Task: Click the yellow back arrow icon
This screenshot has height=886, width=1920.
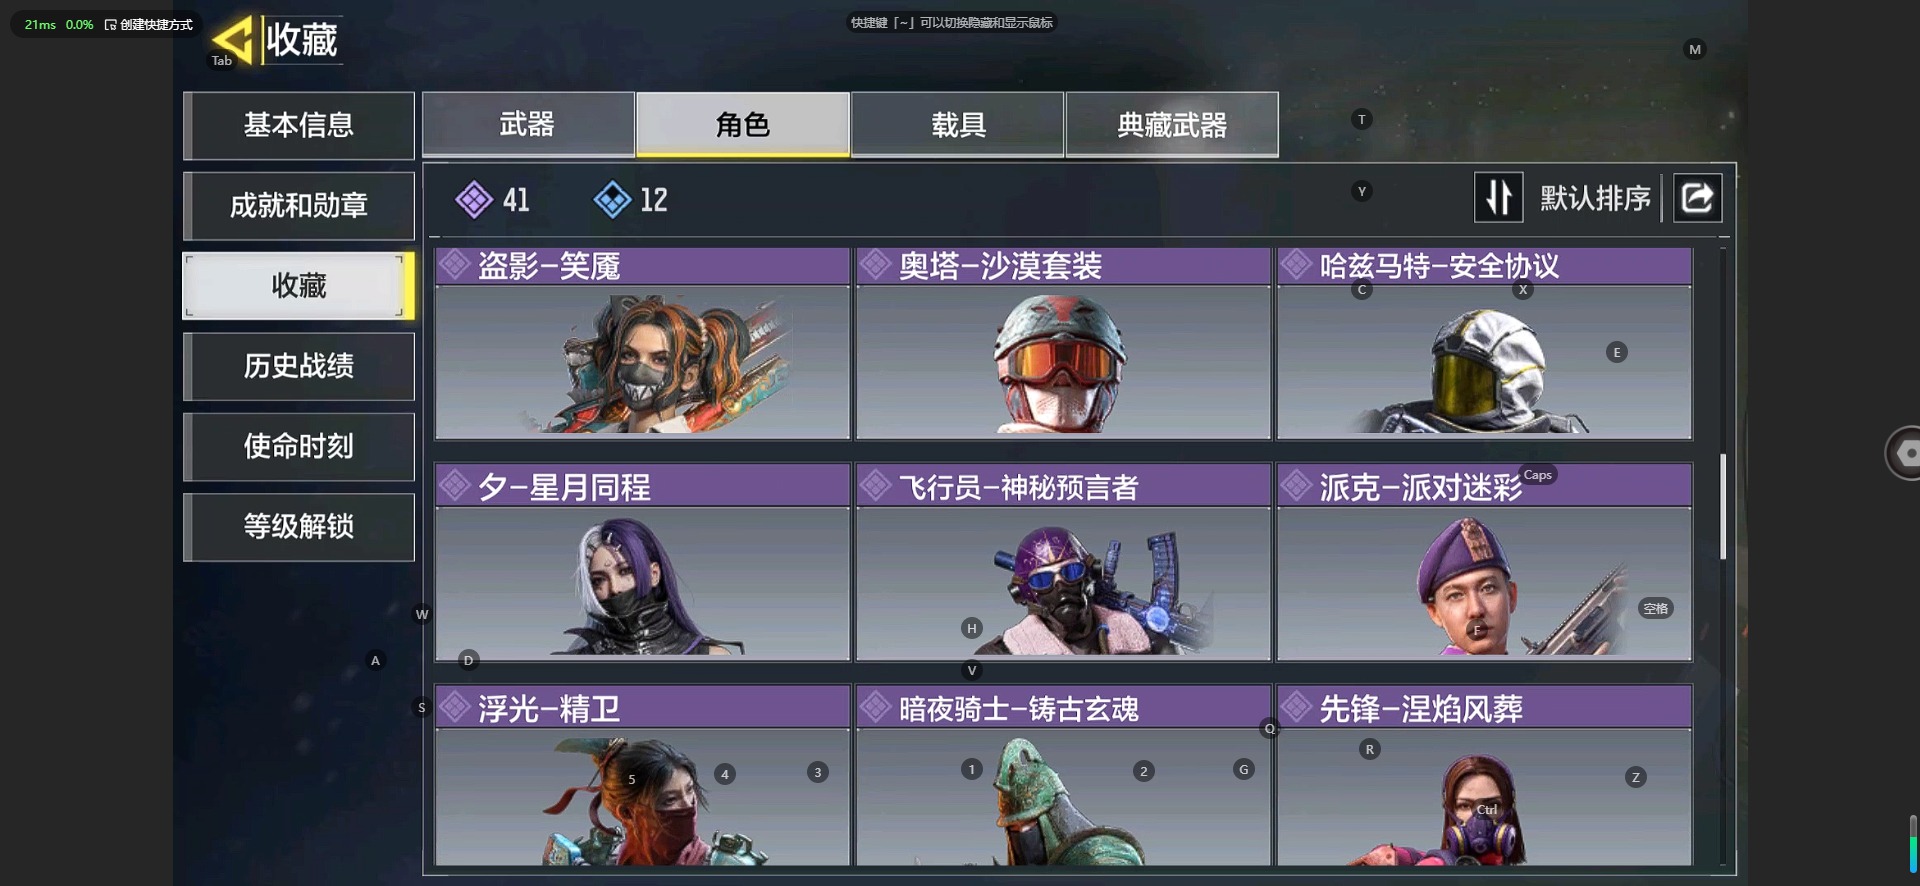Action: (x=233, y=40)
